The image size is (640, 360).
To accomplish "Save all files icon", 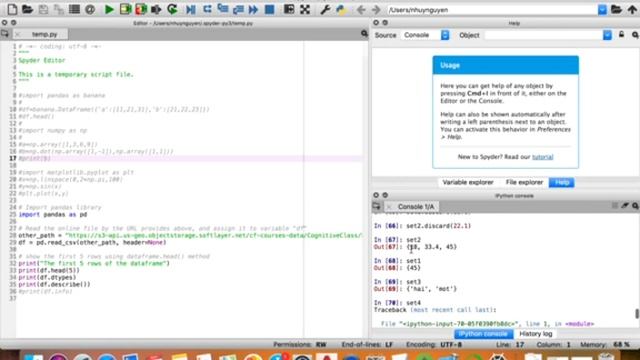I will click(58, 9).
